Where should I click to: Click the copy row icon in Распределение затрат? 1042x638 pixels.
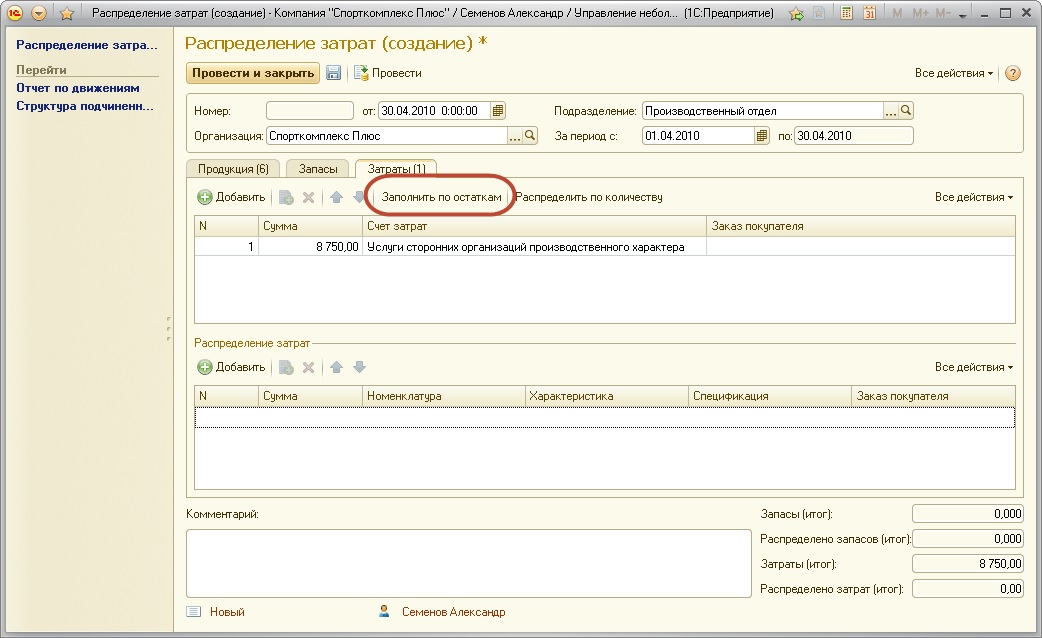coord(286,367)
